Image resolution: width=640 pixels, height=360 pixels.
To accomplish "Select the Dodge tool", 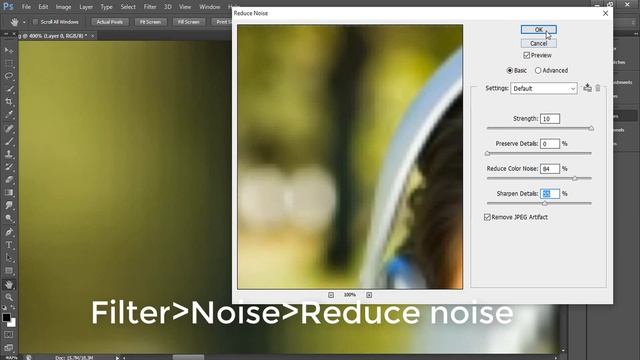I will coord(9,218).
